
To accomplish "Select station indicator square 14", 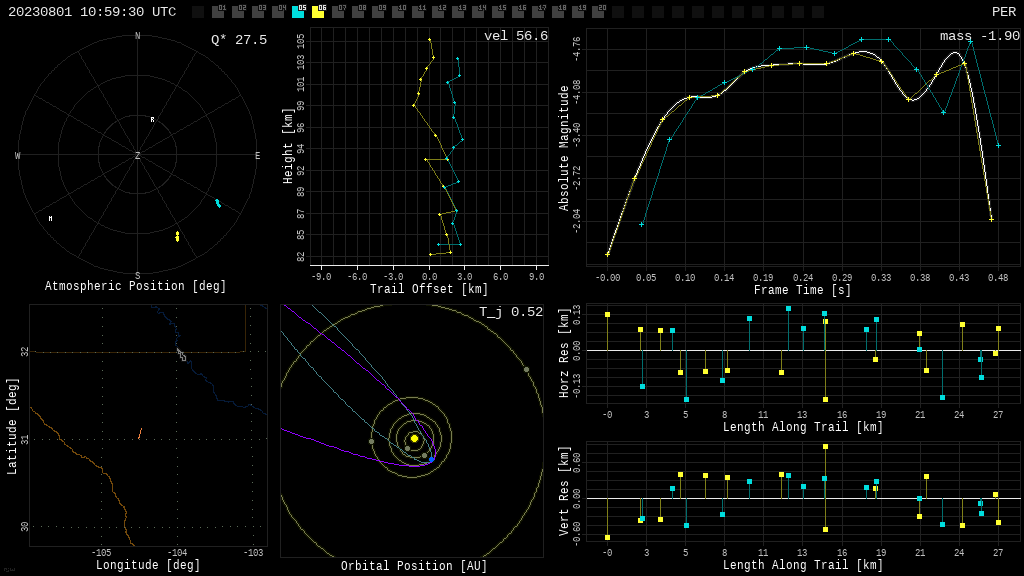I will coord(478,12).
